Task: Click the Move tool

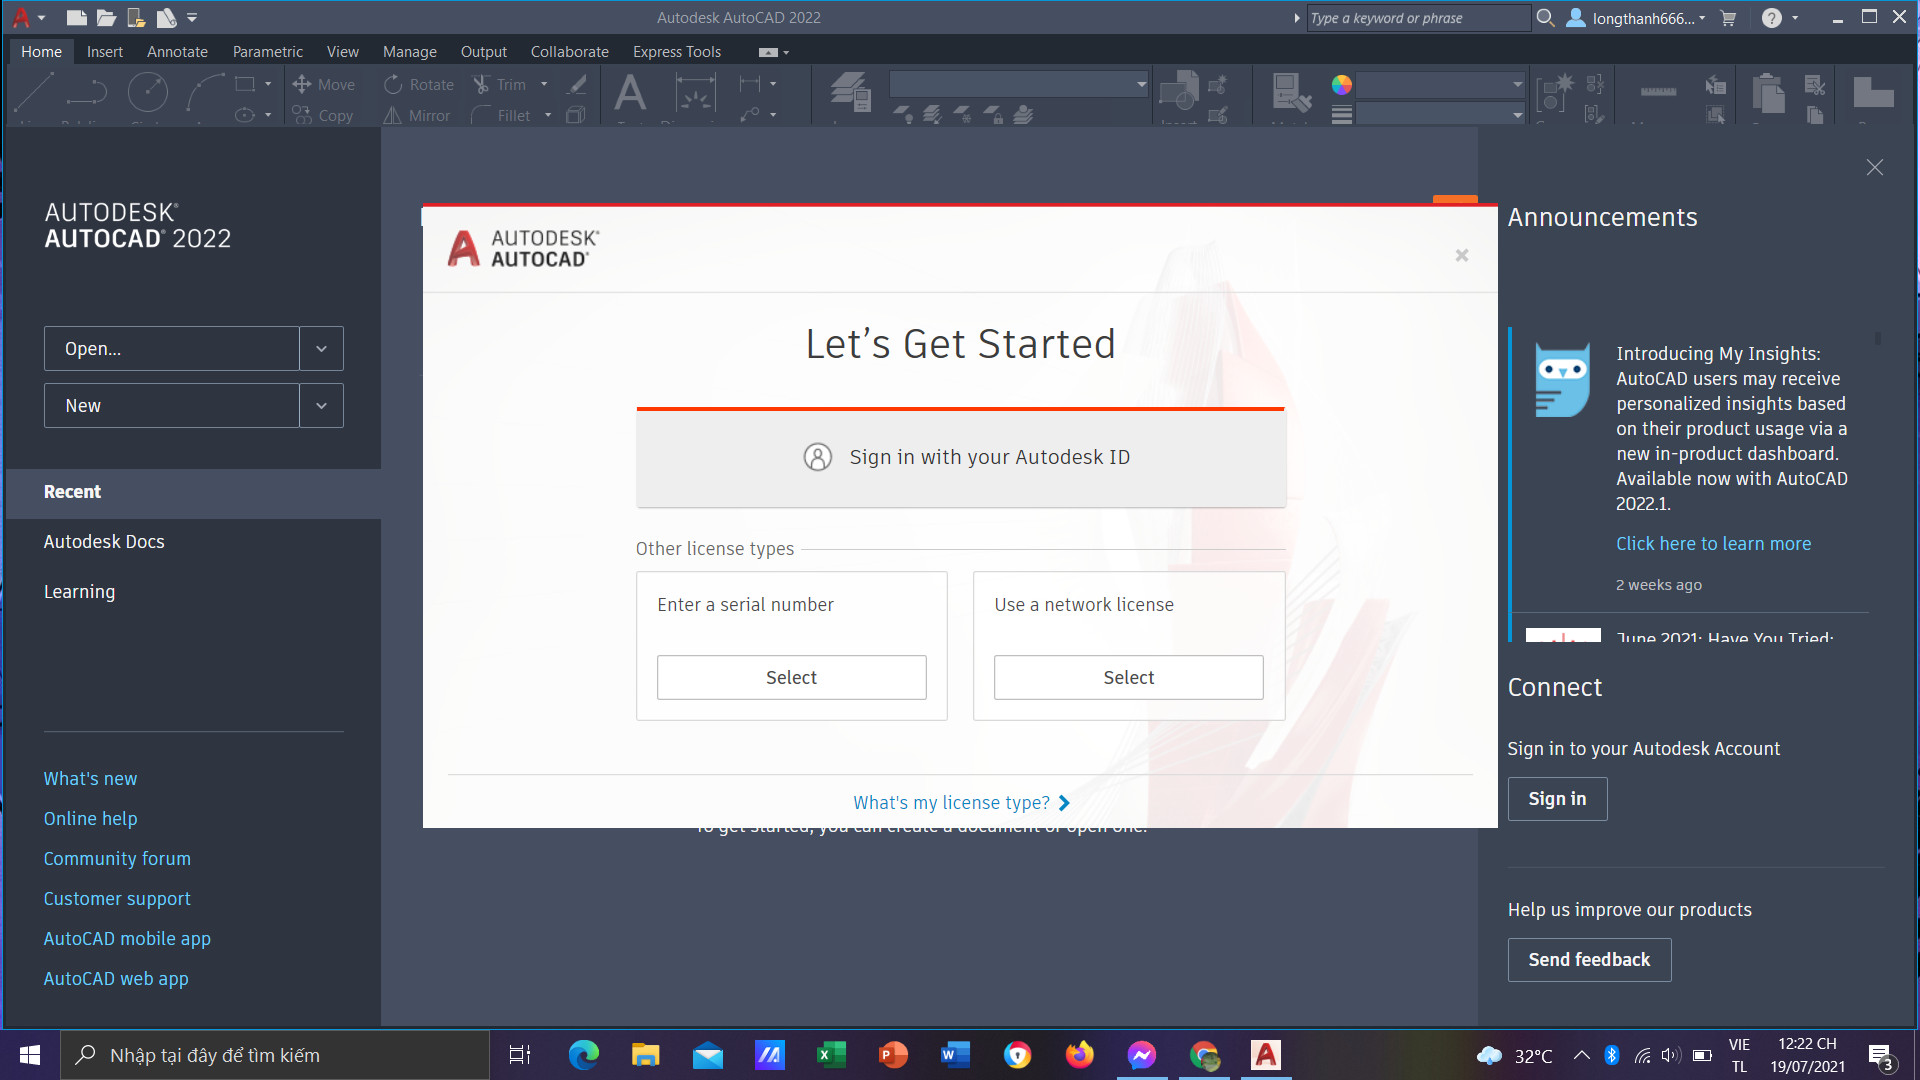Action: point(323,85)
